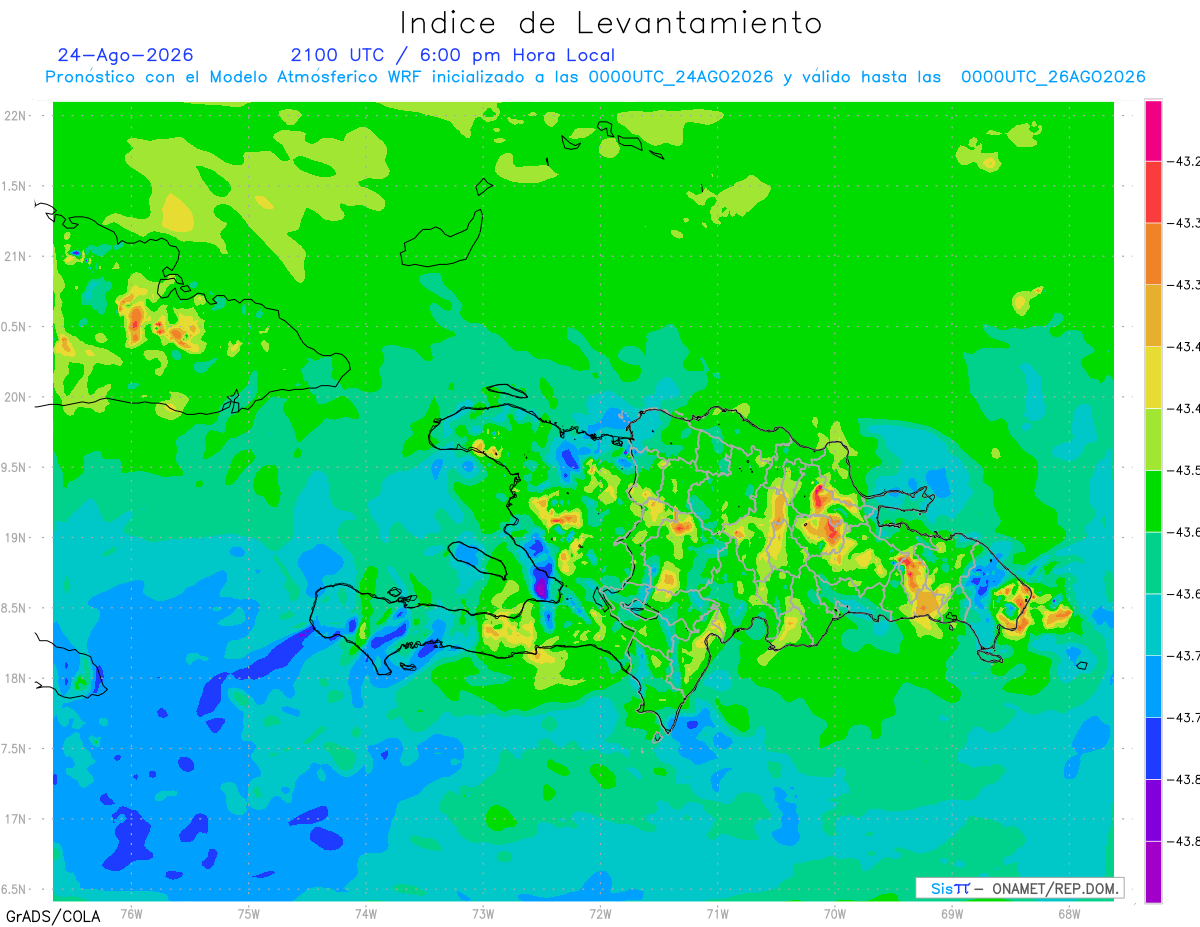Select the orange swatch in the color legend
This screenshot has width=1200, height=927.
point(1153,254)
